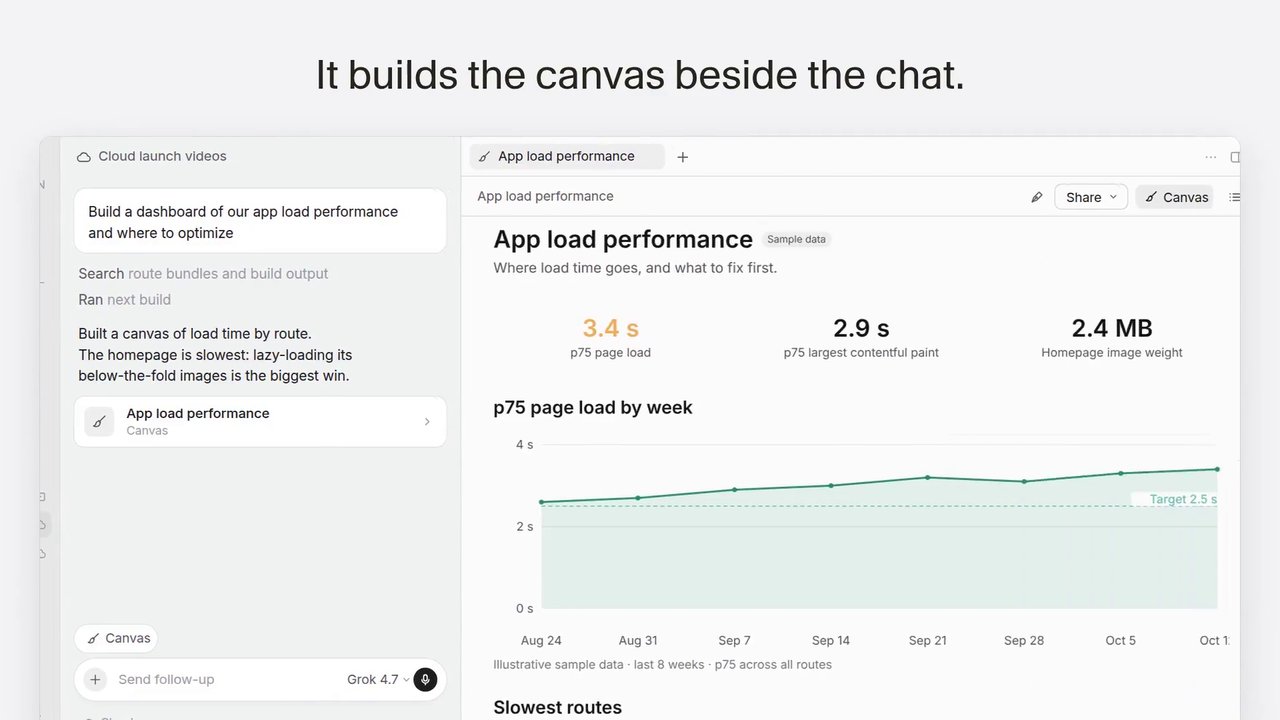The width and height of the screenshot is (1280, 720).
Task: Click the outline list icon right of Canvas
Action: pos(1234,197)
